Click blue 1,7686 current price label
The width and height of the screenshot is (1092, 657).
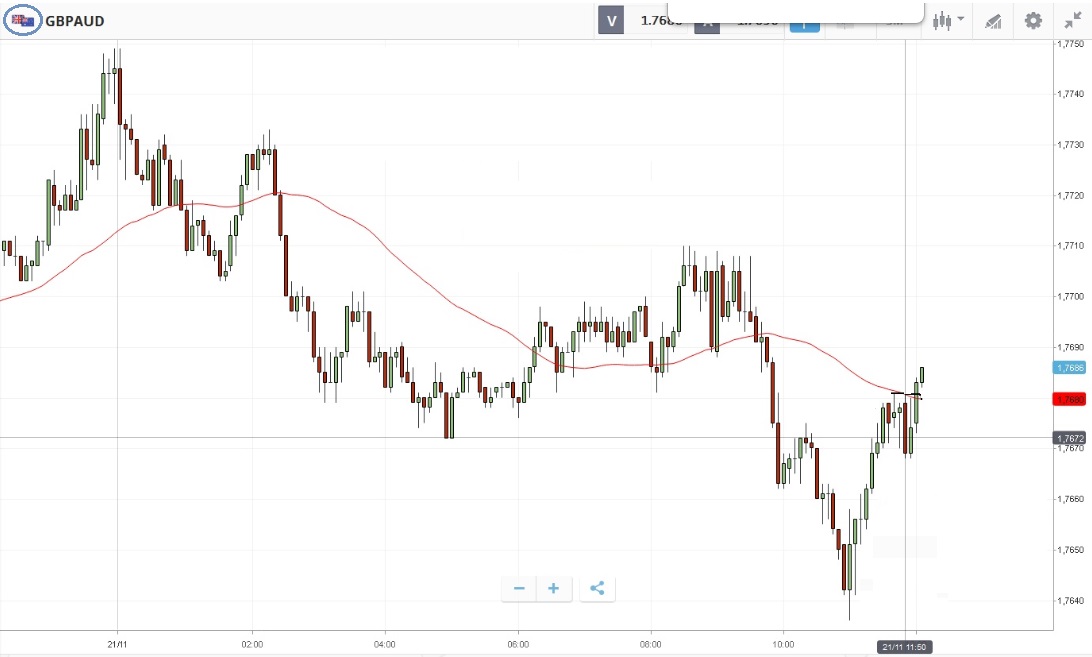pyautogui.click(x=1070, y=367)
